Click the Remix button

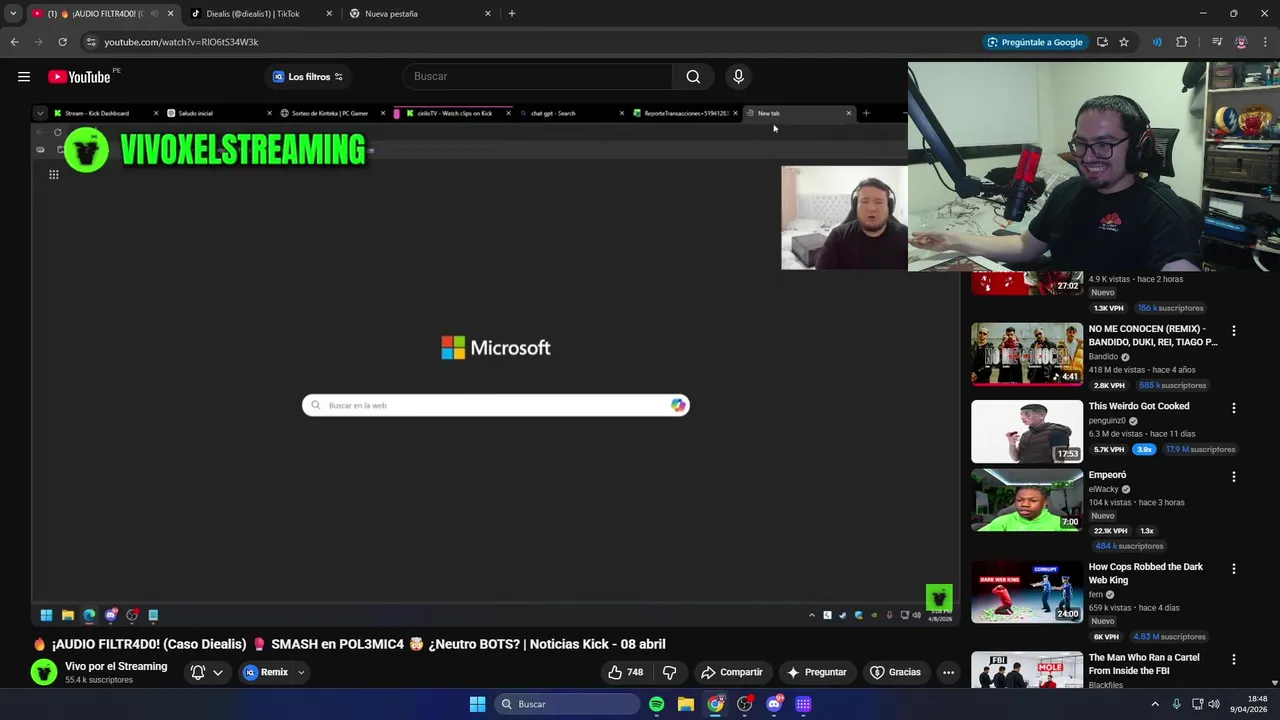[266, 672]
